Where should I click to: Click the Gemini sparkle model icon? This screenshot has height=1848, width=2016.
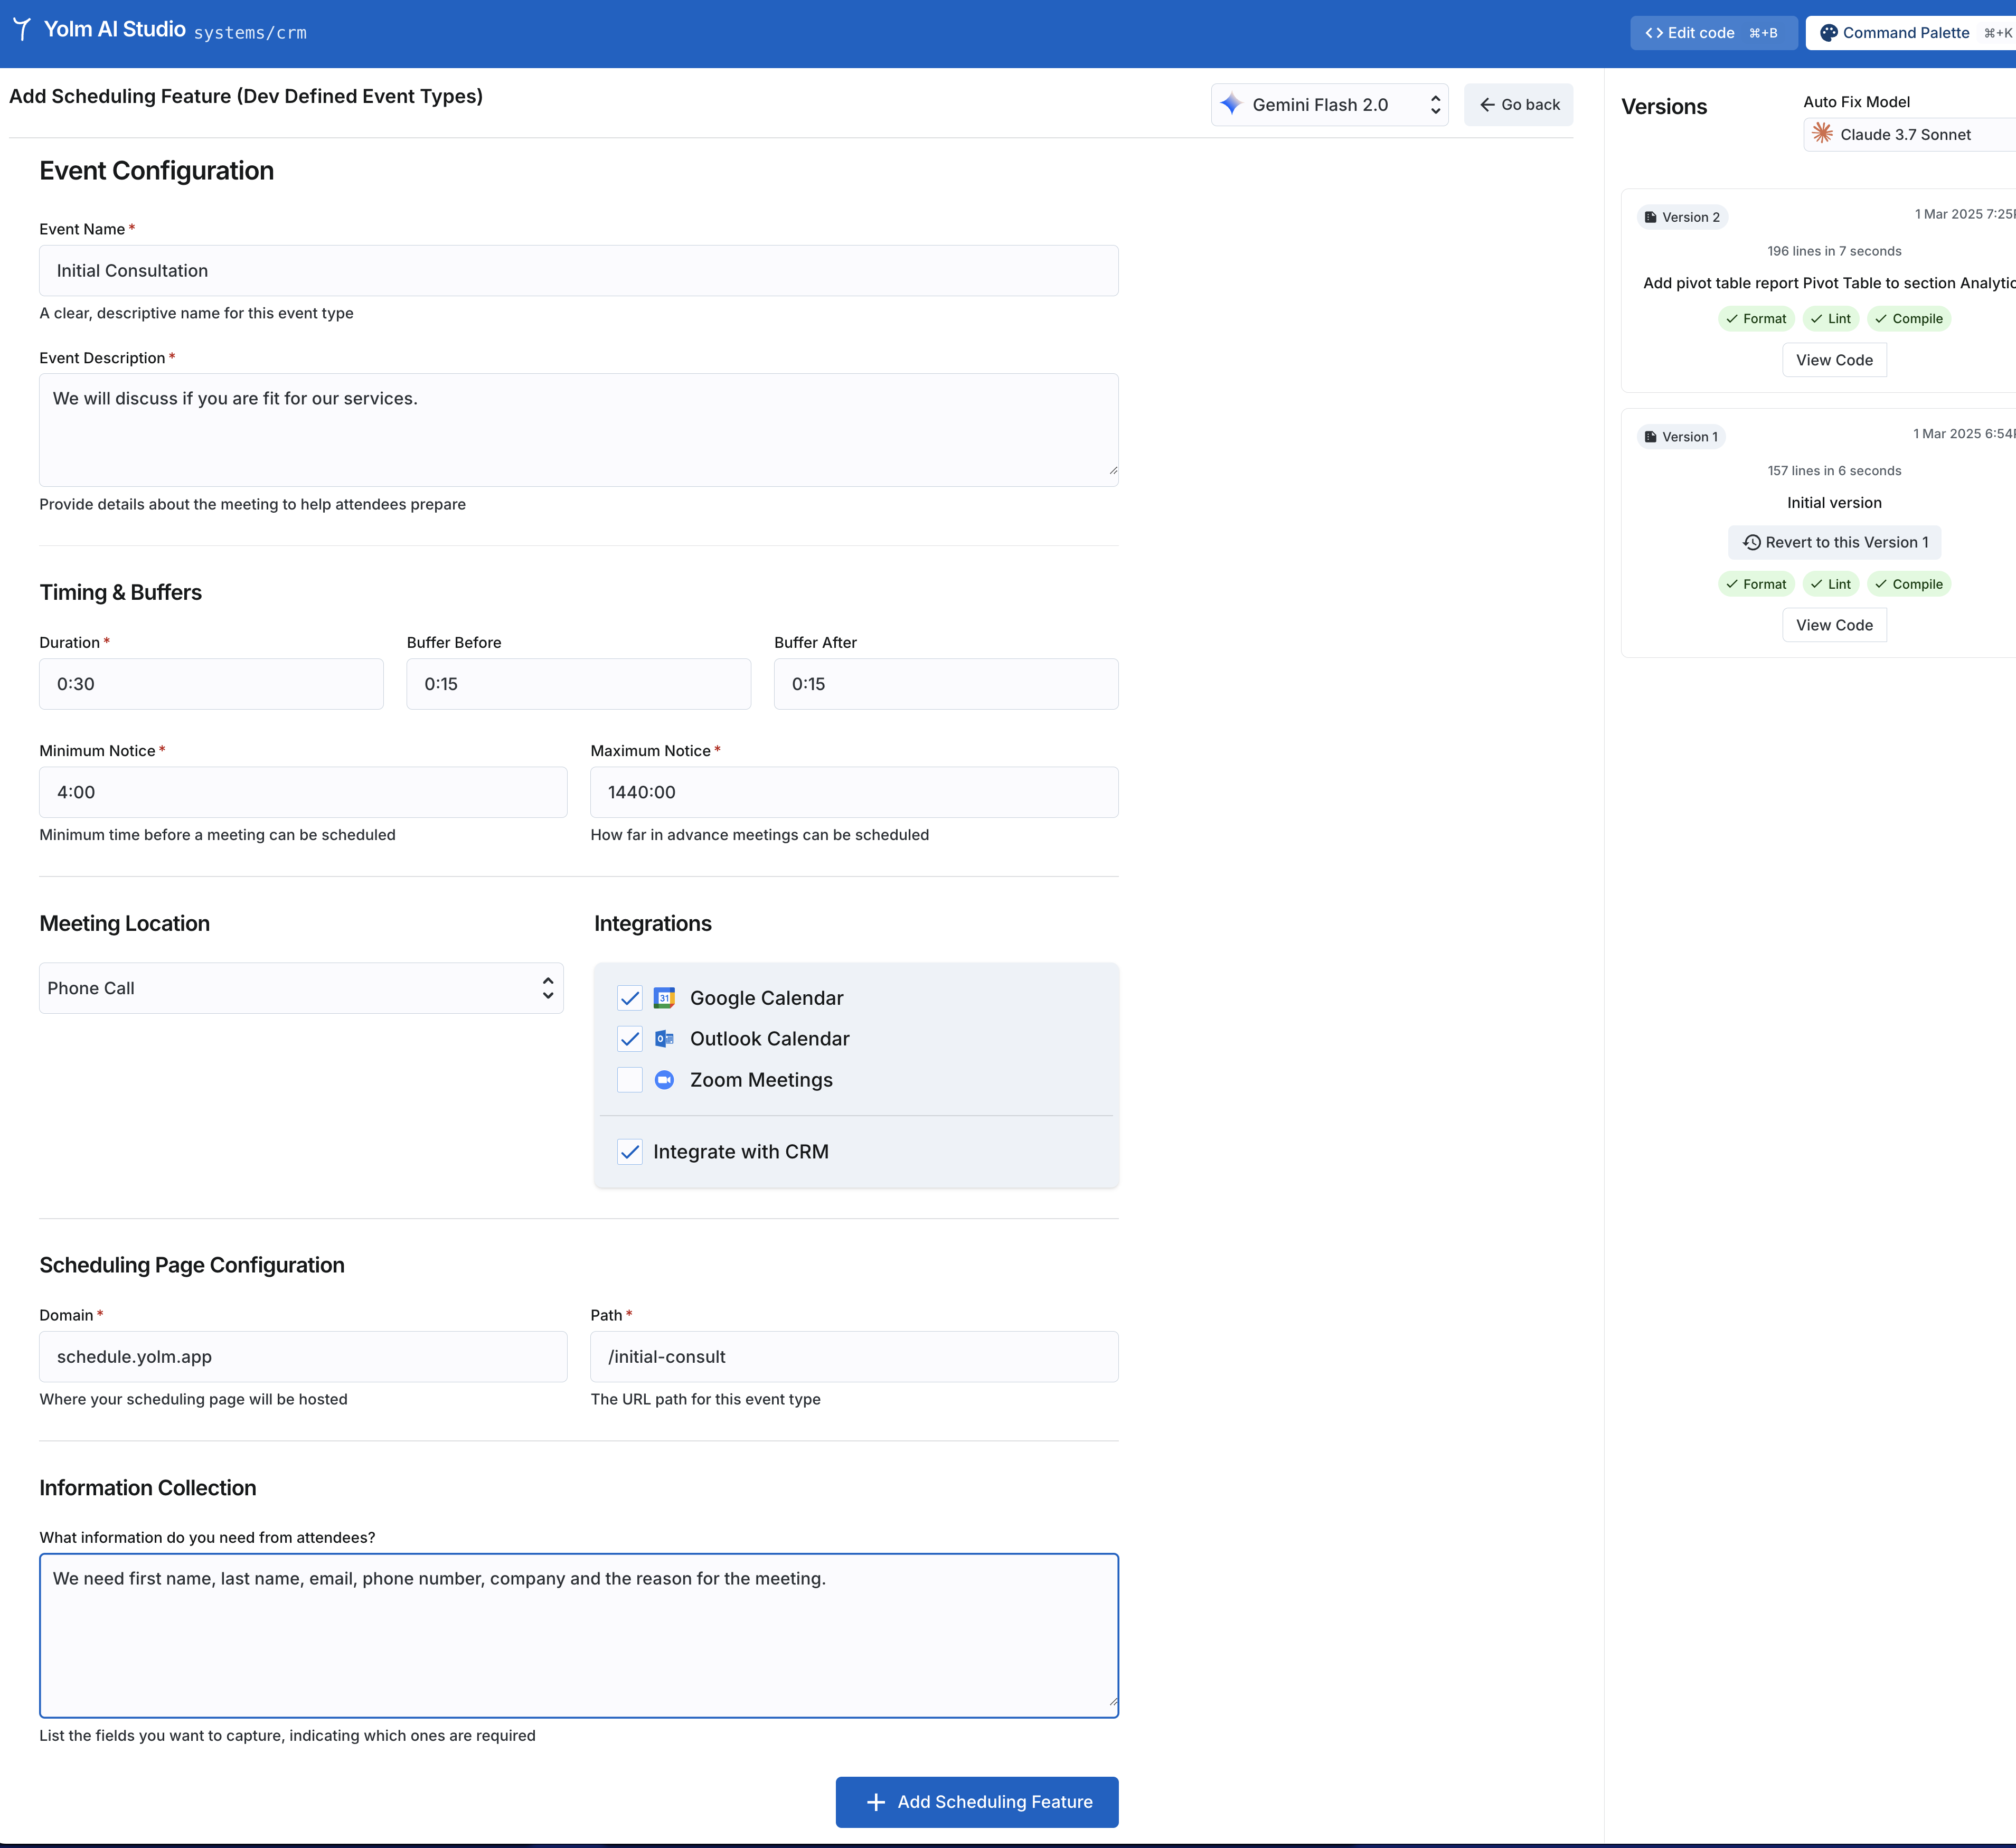(x=1231, y=104)
